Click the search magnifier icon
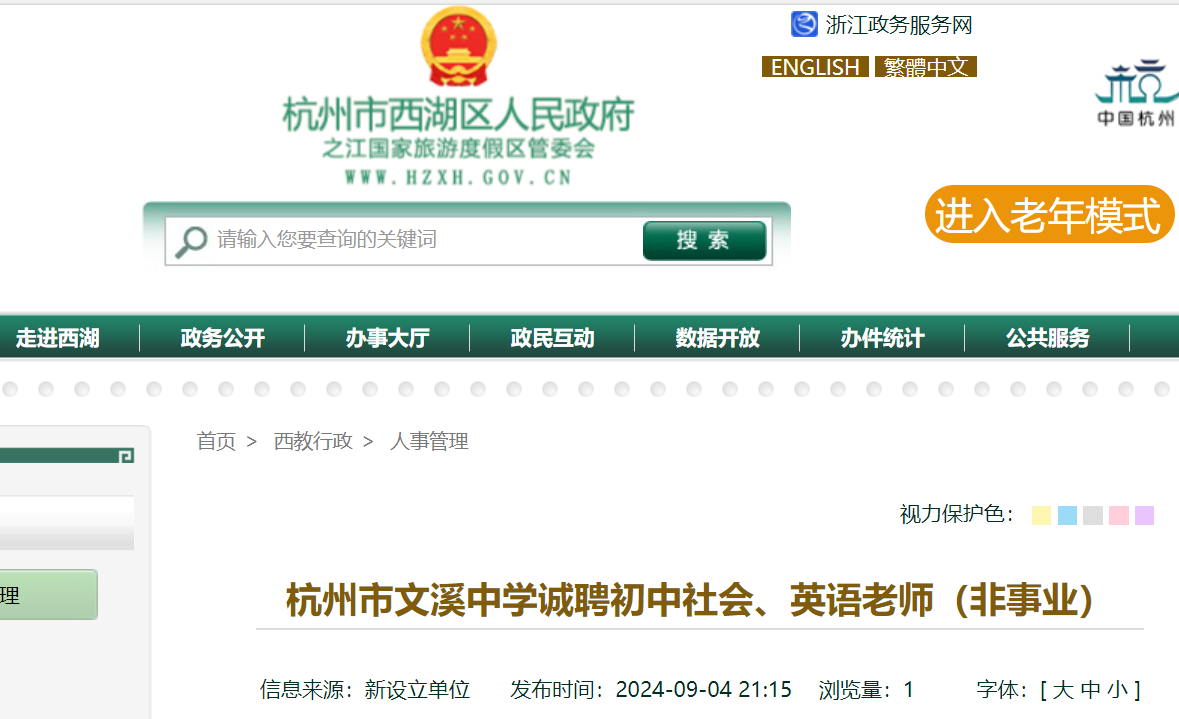The width and height of the screenshot is (1179, 719). point(190,241)
